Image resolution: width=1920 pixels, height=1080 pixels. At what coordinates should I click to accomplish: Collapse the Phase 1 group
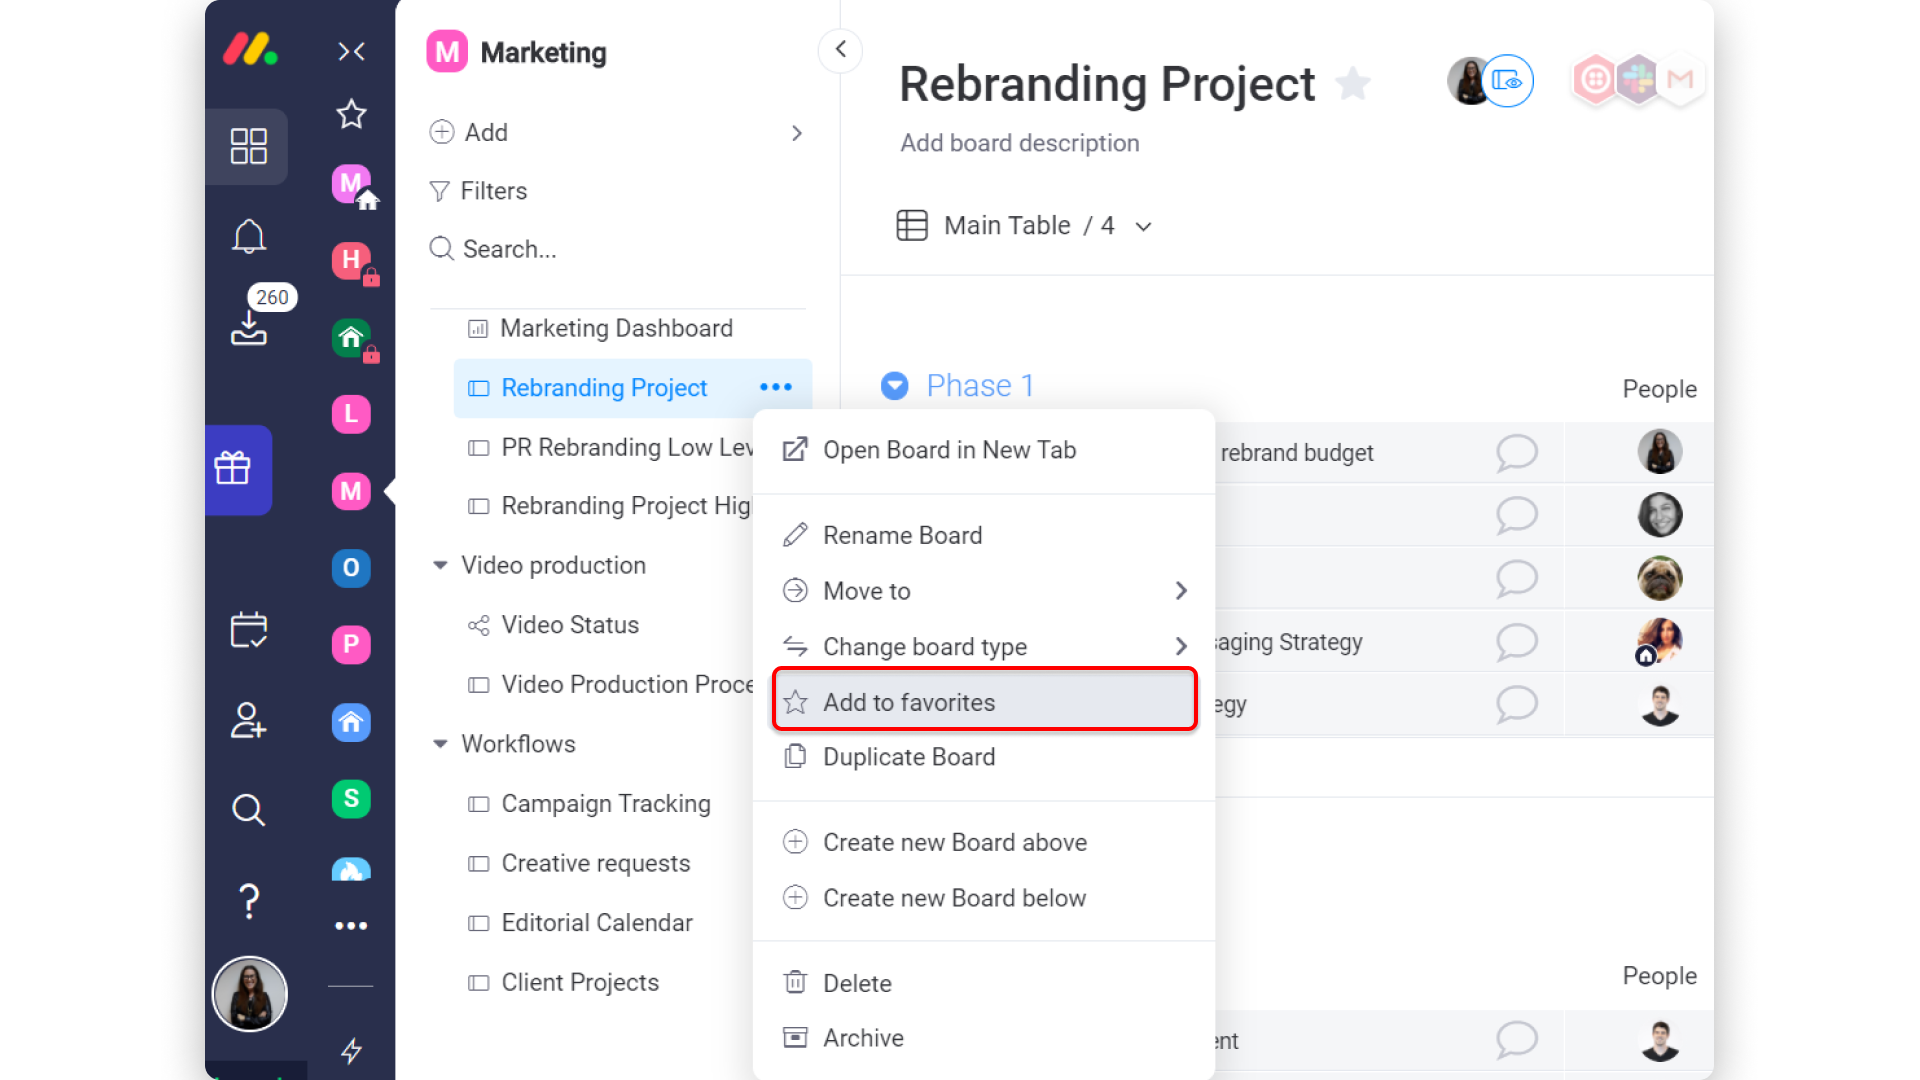coord(894,386)
